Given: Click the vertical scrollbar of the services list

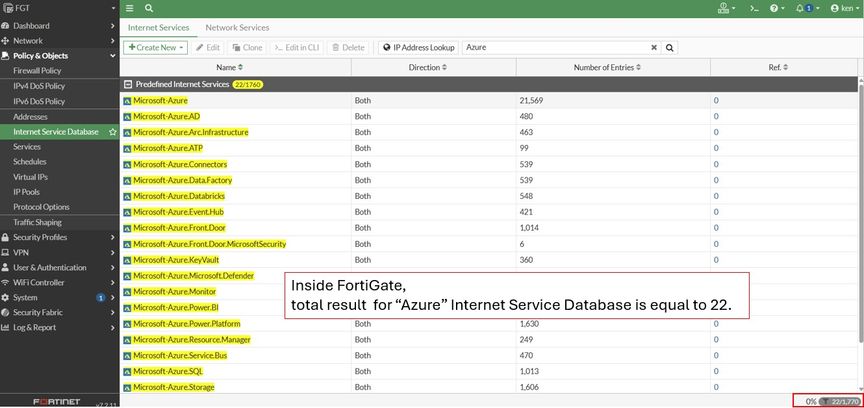Looking at the screenshot, I should [x=859, y=200].
